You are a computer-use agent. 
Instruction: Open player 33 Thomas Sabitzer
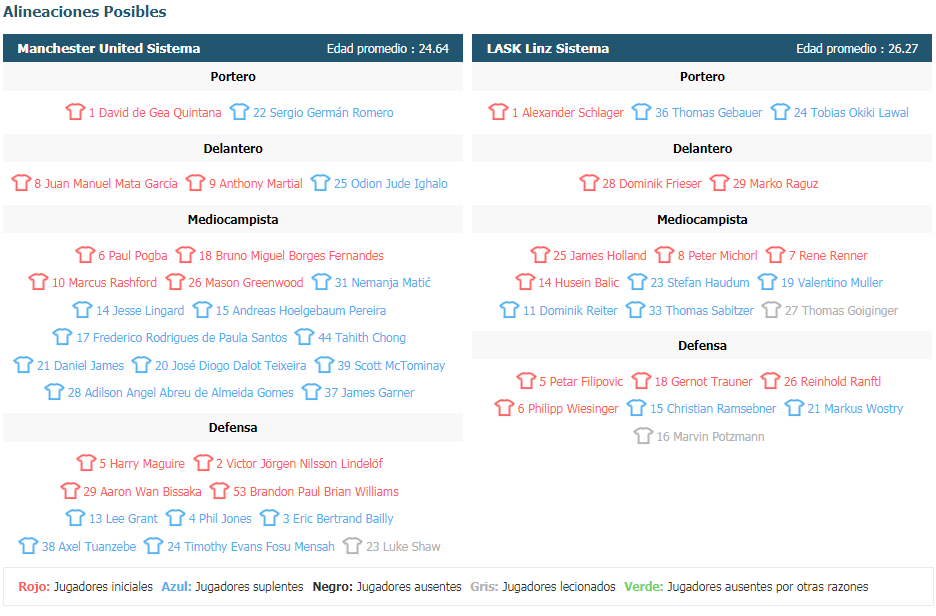pyautogui.click(x=701, y=311)
